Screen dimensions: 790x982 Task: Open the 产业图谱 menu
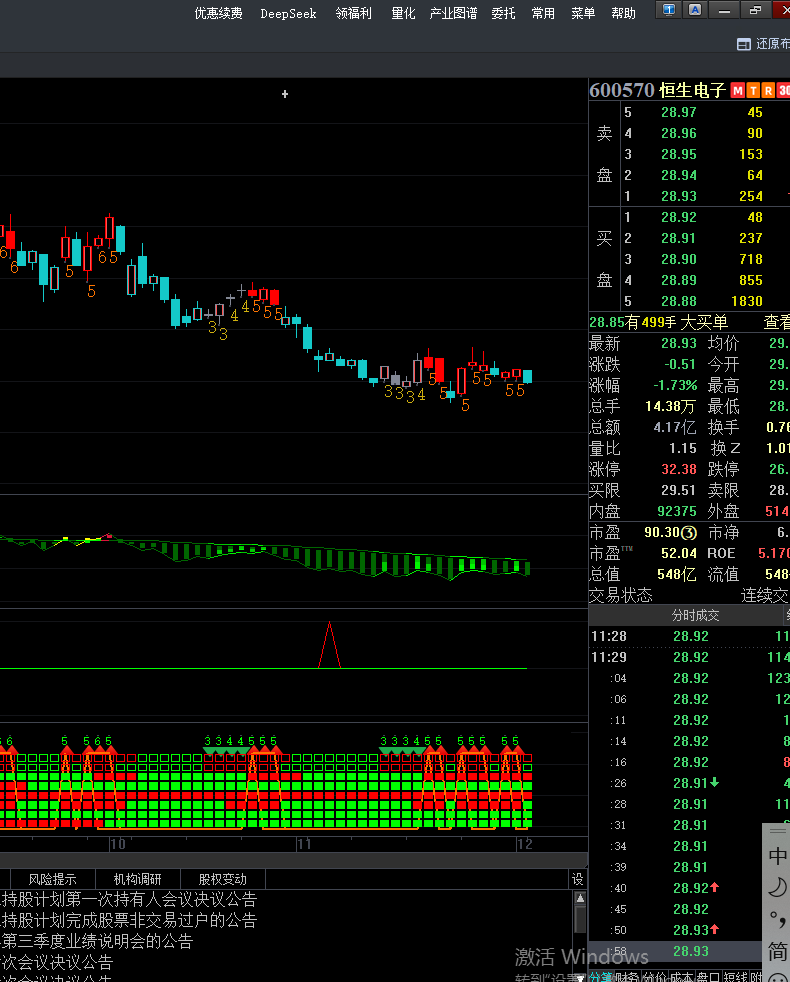point(453,13)
